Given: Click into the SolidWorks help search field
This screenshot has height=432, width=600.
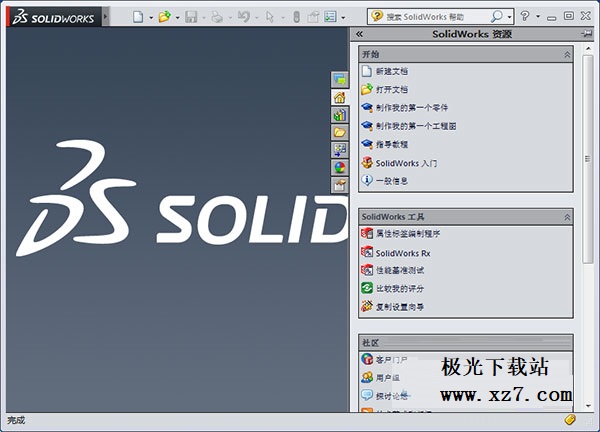Looking at the screenshot, I should tap(436, 17).
